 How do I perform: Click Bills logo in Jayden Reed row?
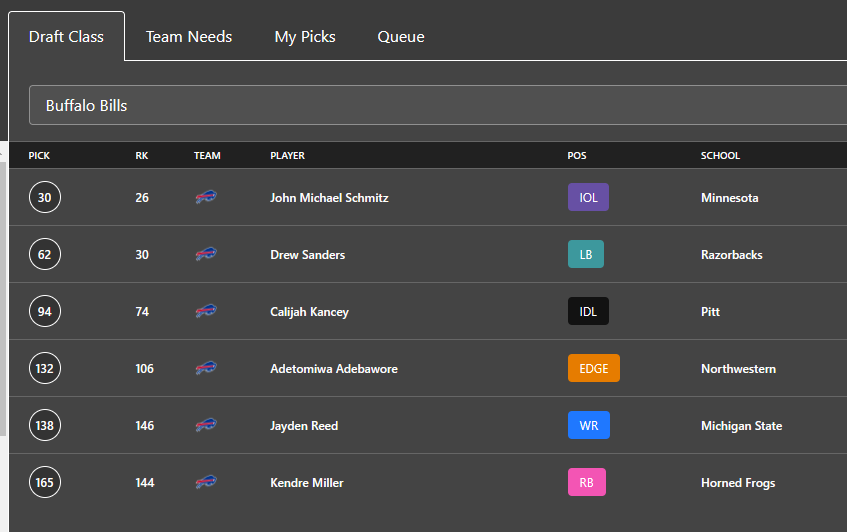click(206, 425)
